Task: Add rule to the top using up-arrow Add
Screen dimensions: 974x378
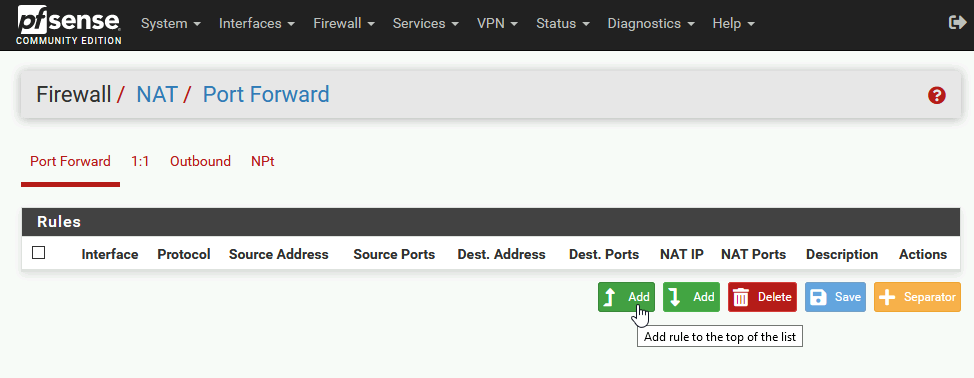Action: 627,297
